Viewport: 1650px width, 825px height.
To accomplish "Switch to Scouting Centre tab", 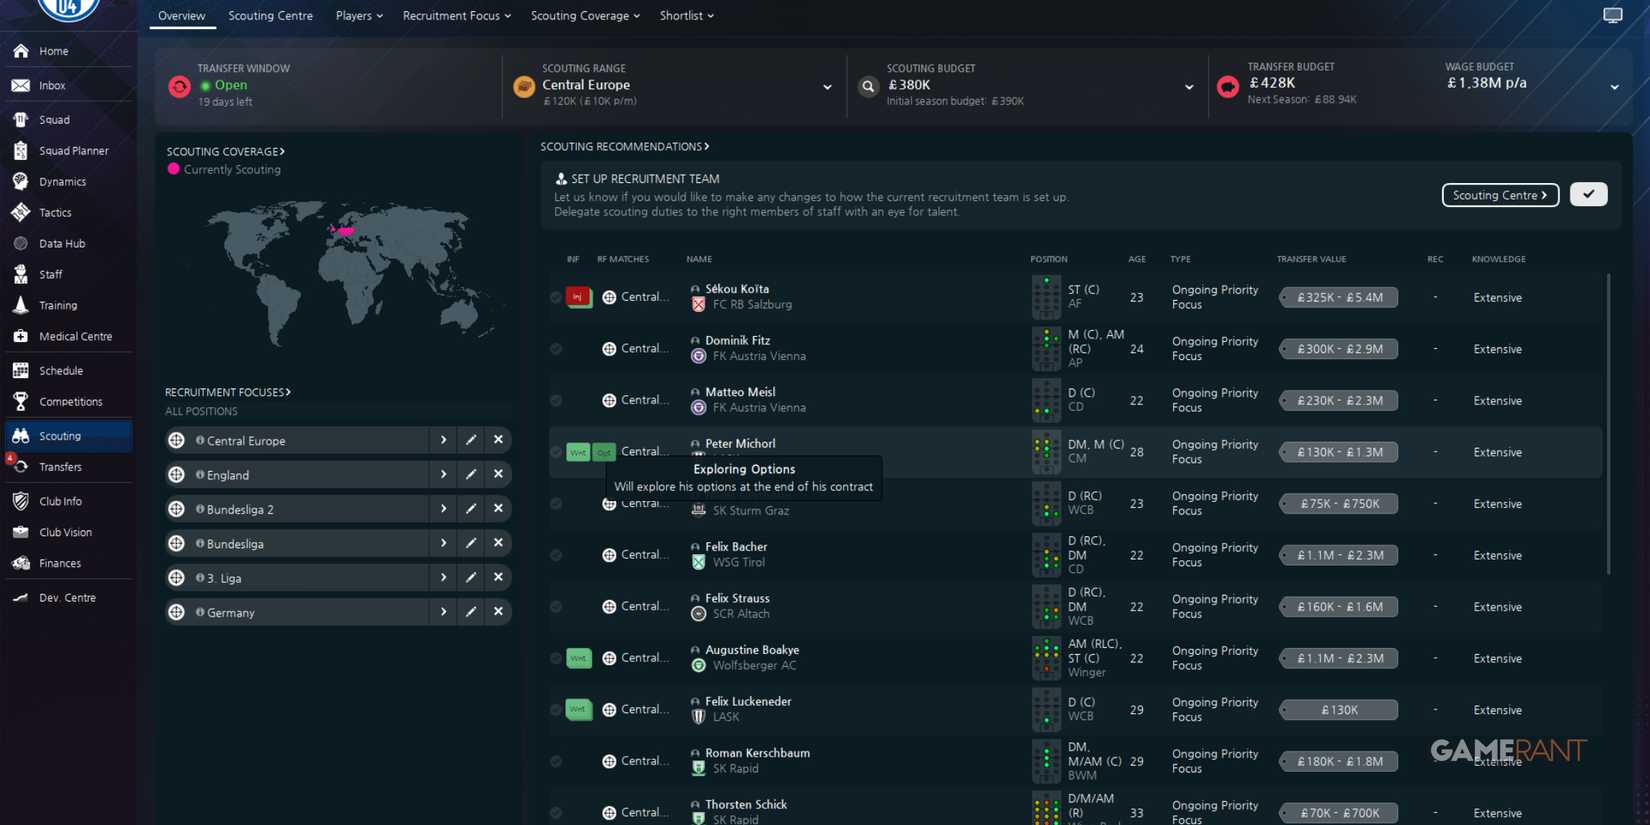I will pyautogui.click(x=270, y=16).
